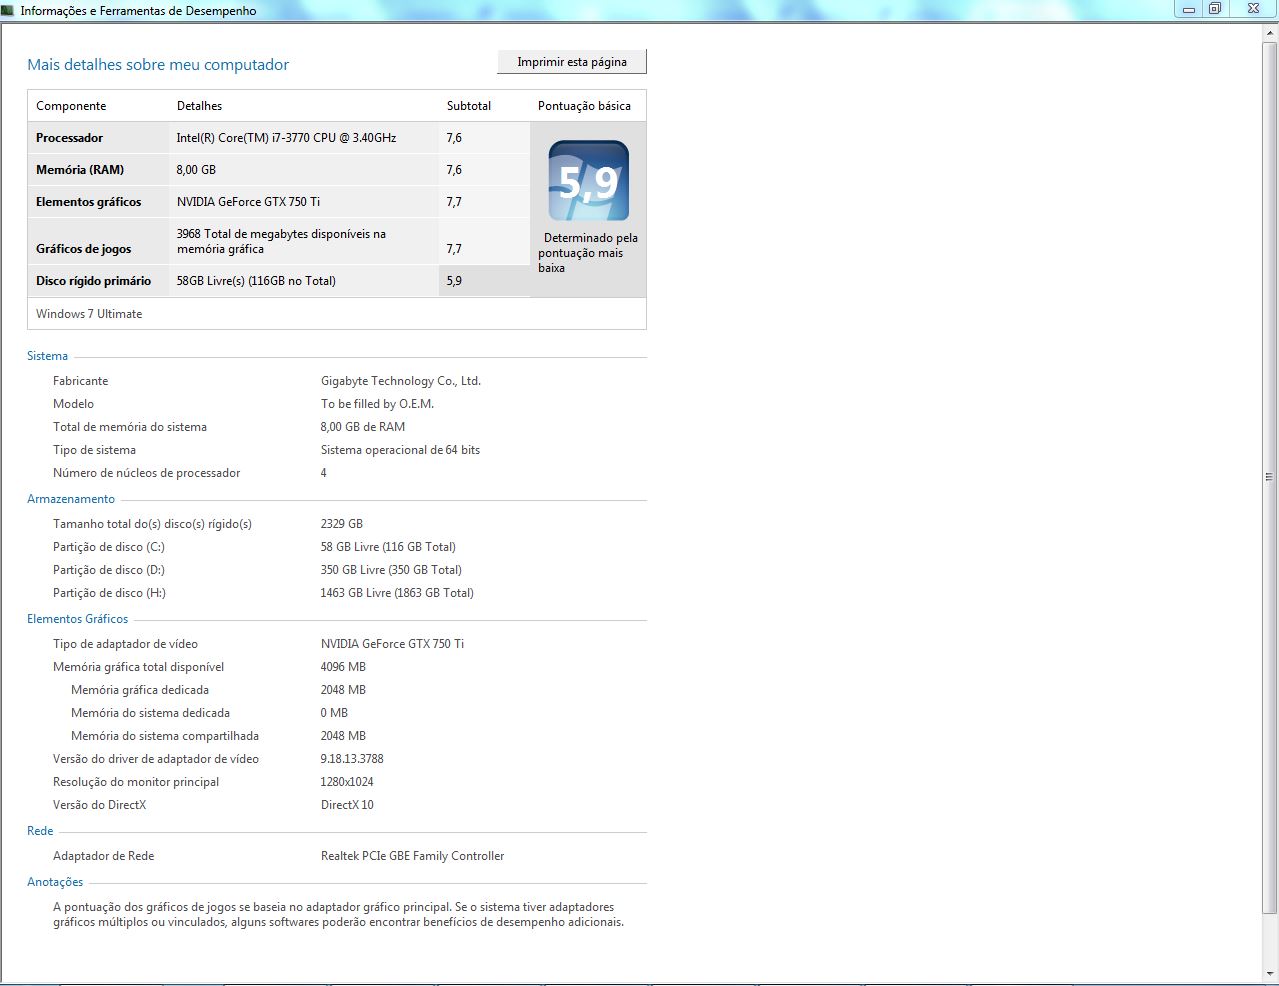The image size is (1279, 986).
Task: Click the 'Determinado pela pontuação mais baixa' text
Action: point(588,253)
